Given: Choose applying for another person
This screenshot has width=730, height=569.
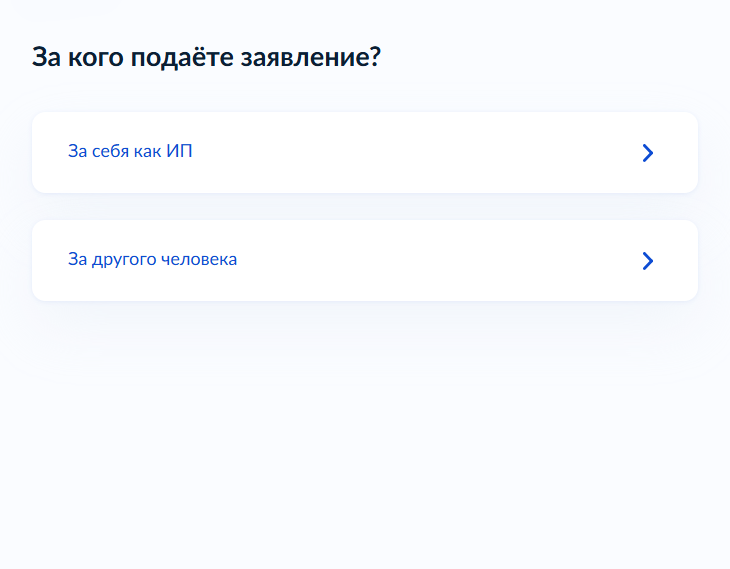Looking at the screenshot, I should point(365,260).
